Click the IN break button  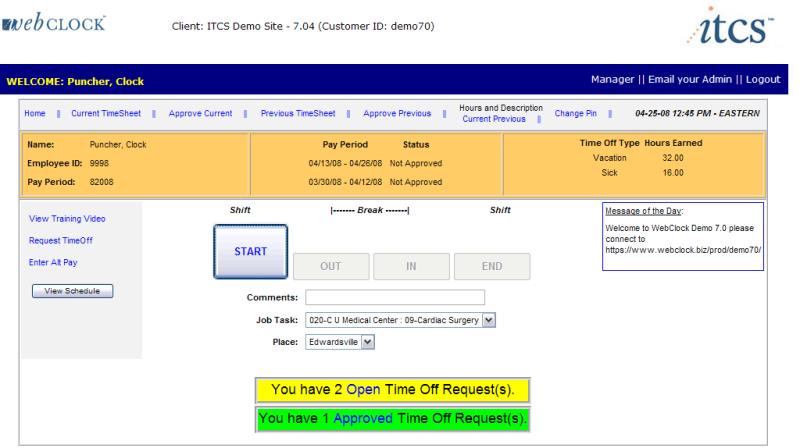[411, 266]
